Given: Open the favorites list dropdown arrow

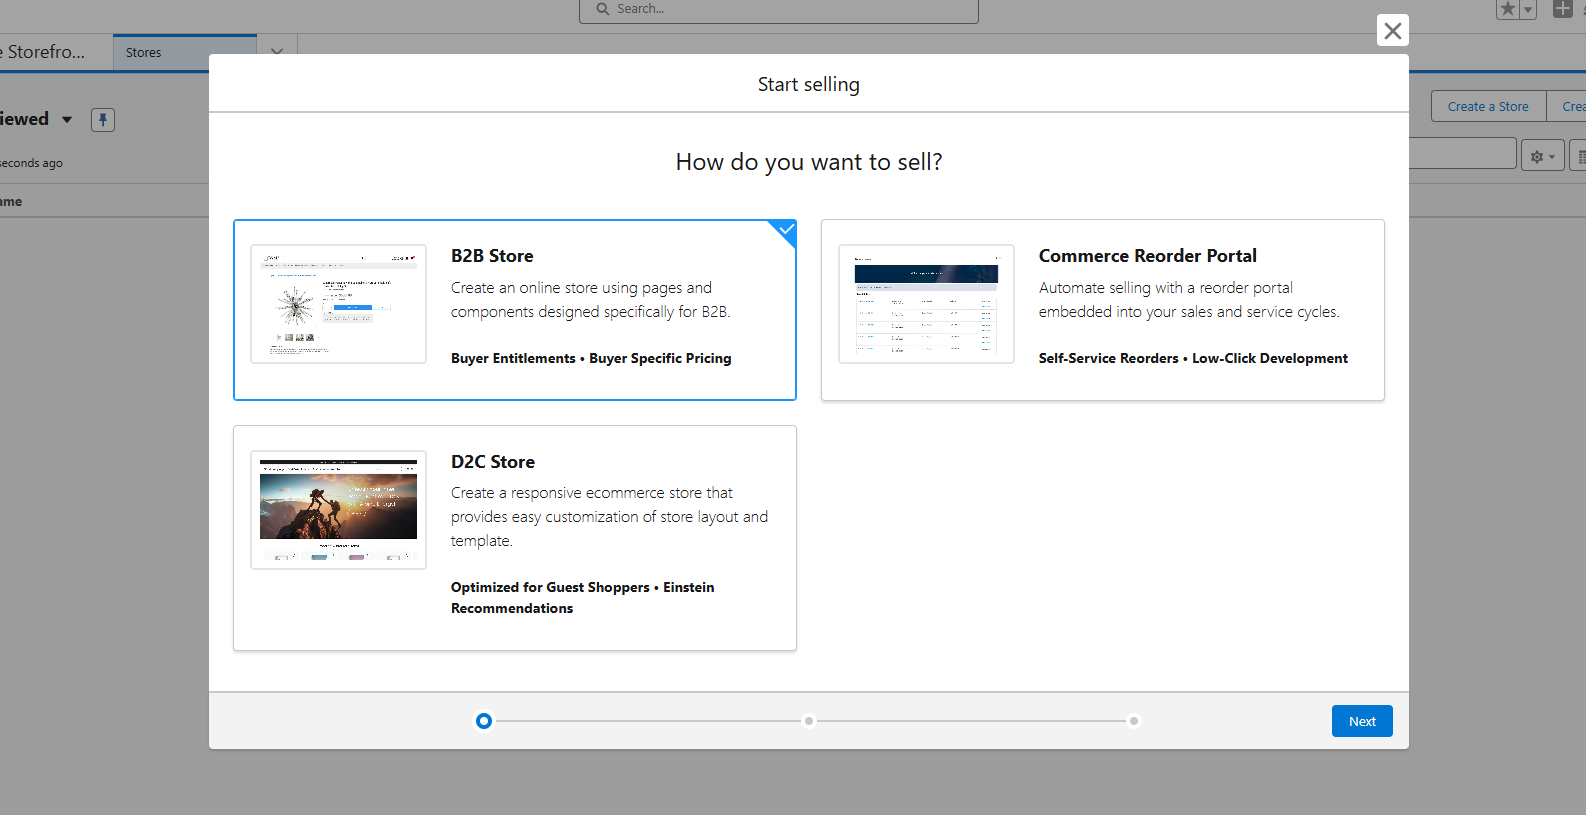Looking at the screenshot, I should pyautogui.click(x=1528, y=10).
